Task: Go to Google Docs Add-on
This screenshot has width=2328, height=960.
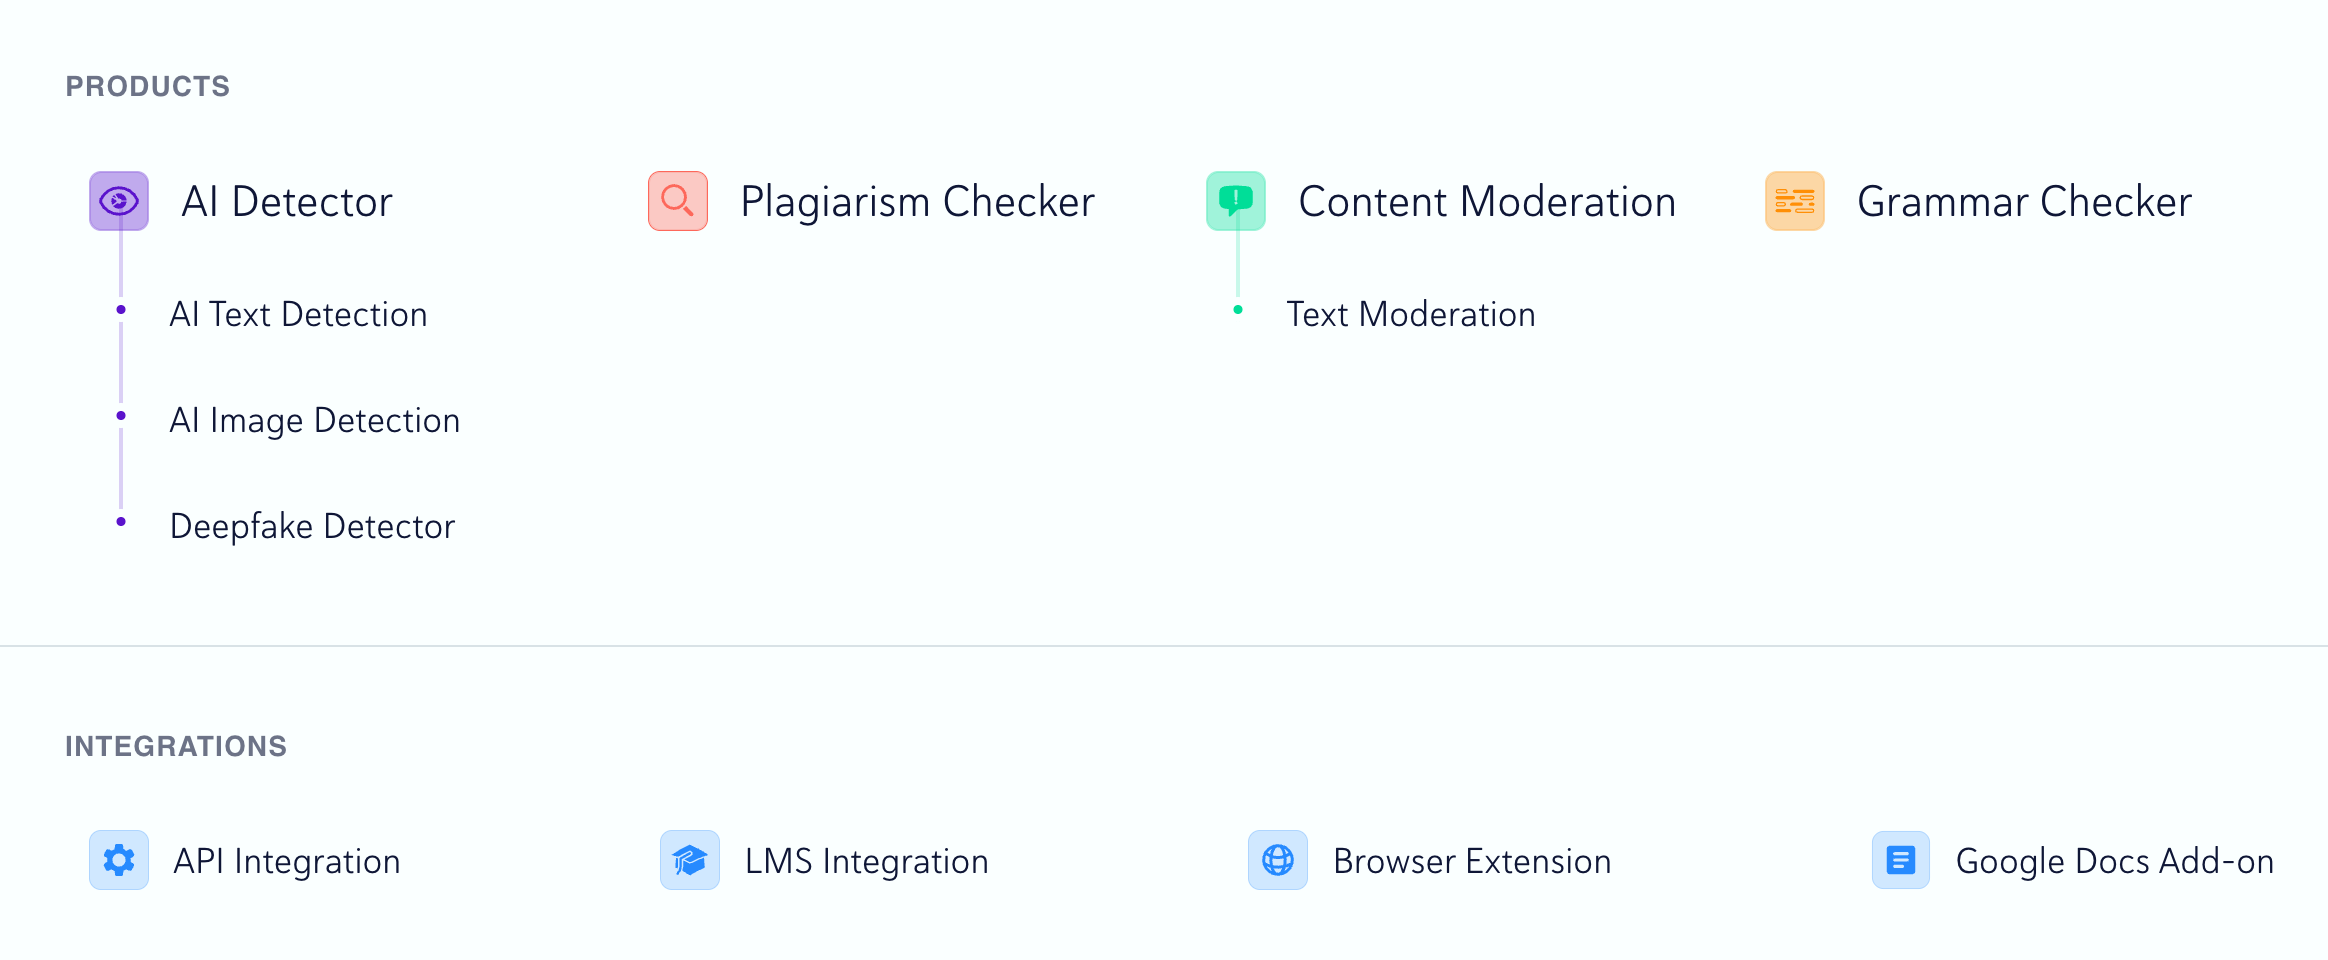Action: click(x=2114, y=862)
